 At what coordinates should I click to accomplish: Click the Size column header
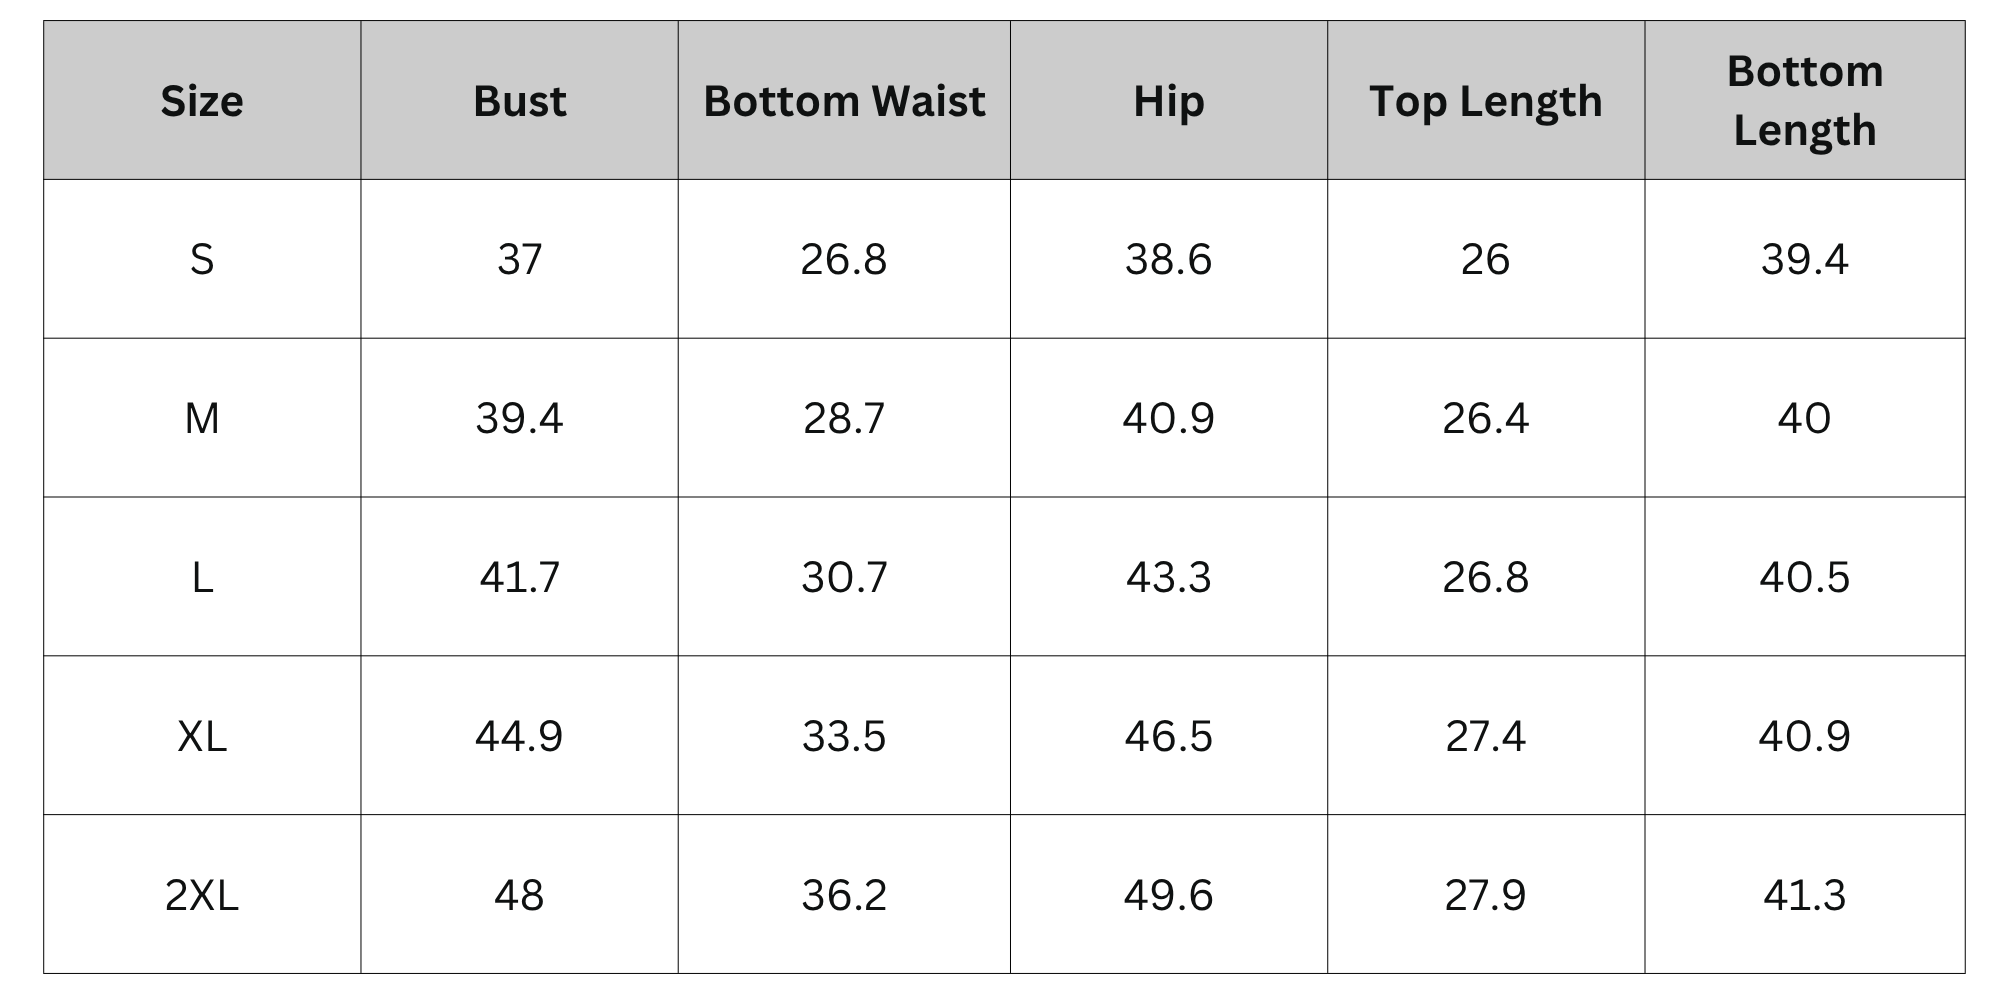(202, 101)
